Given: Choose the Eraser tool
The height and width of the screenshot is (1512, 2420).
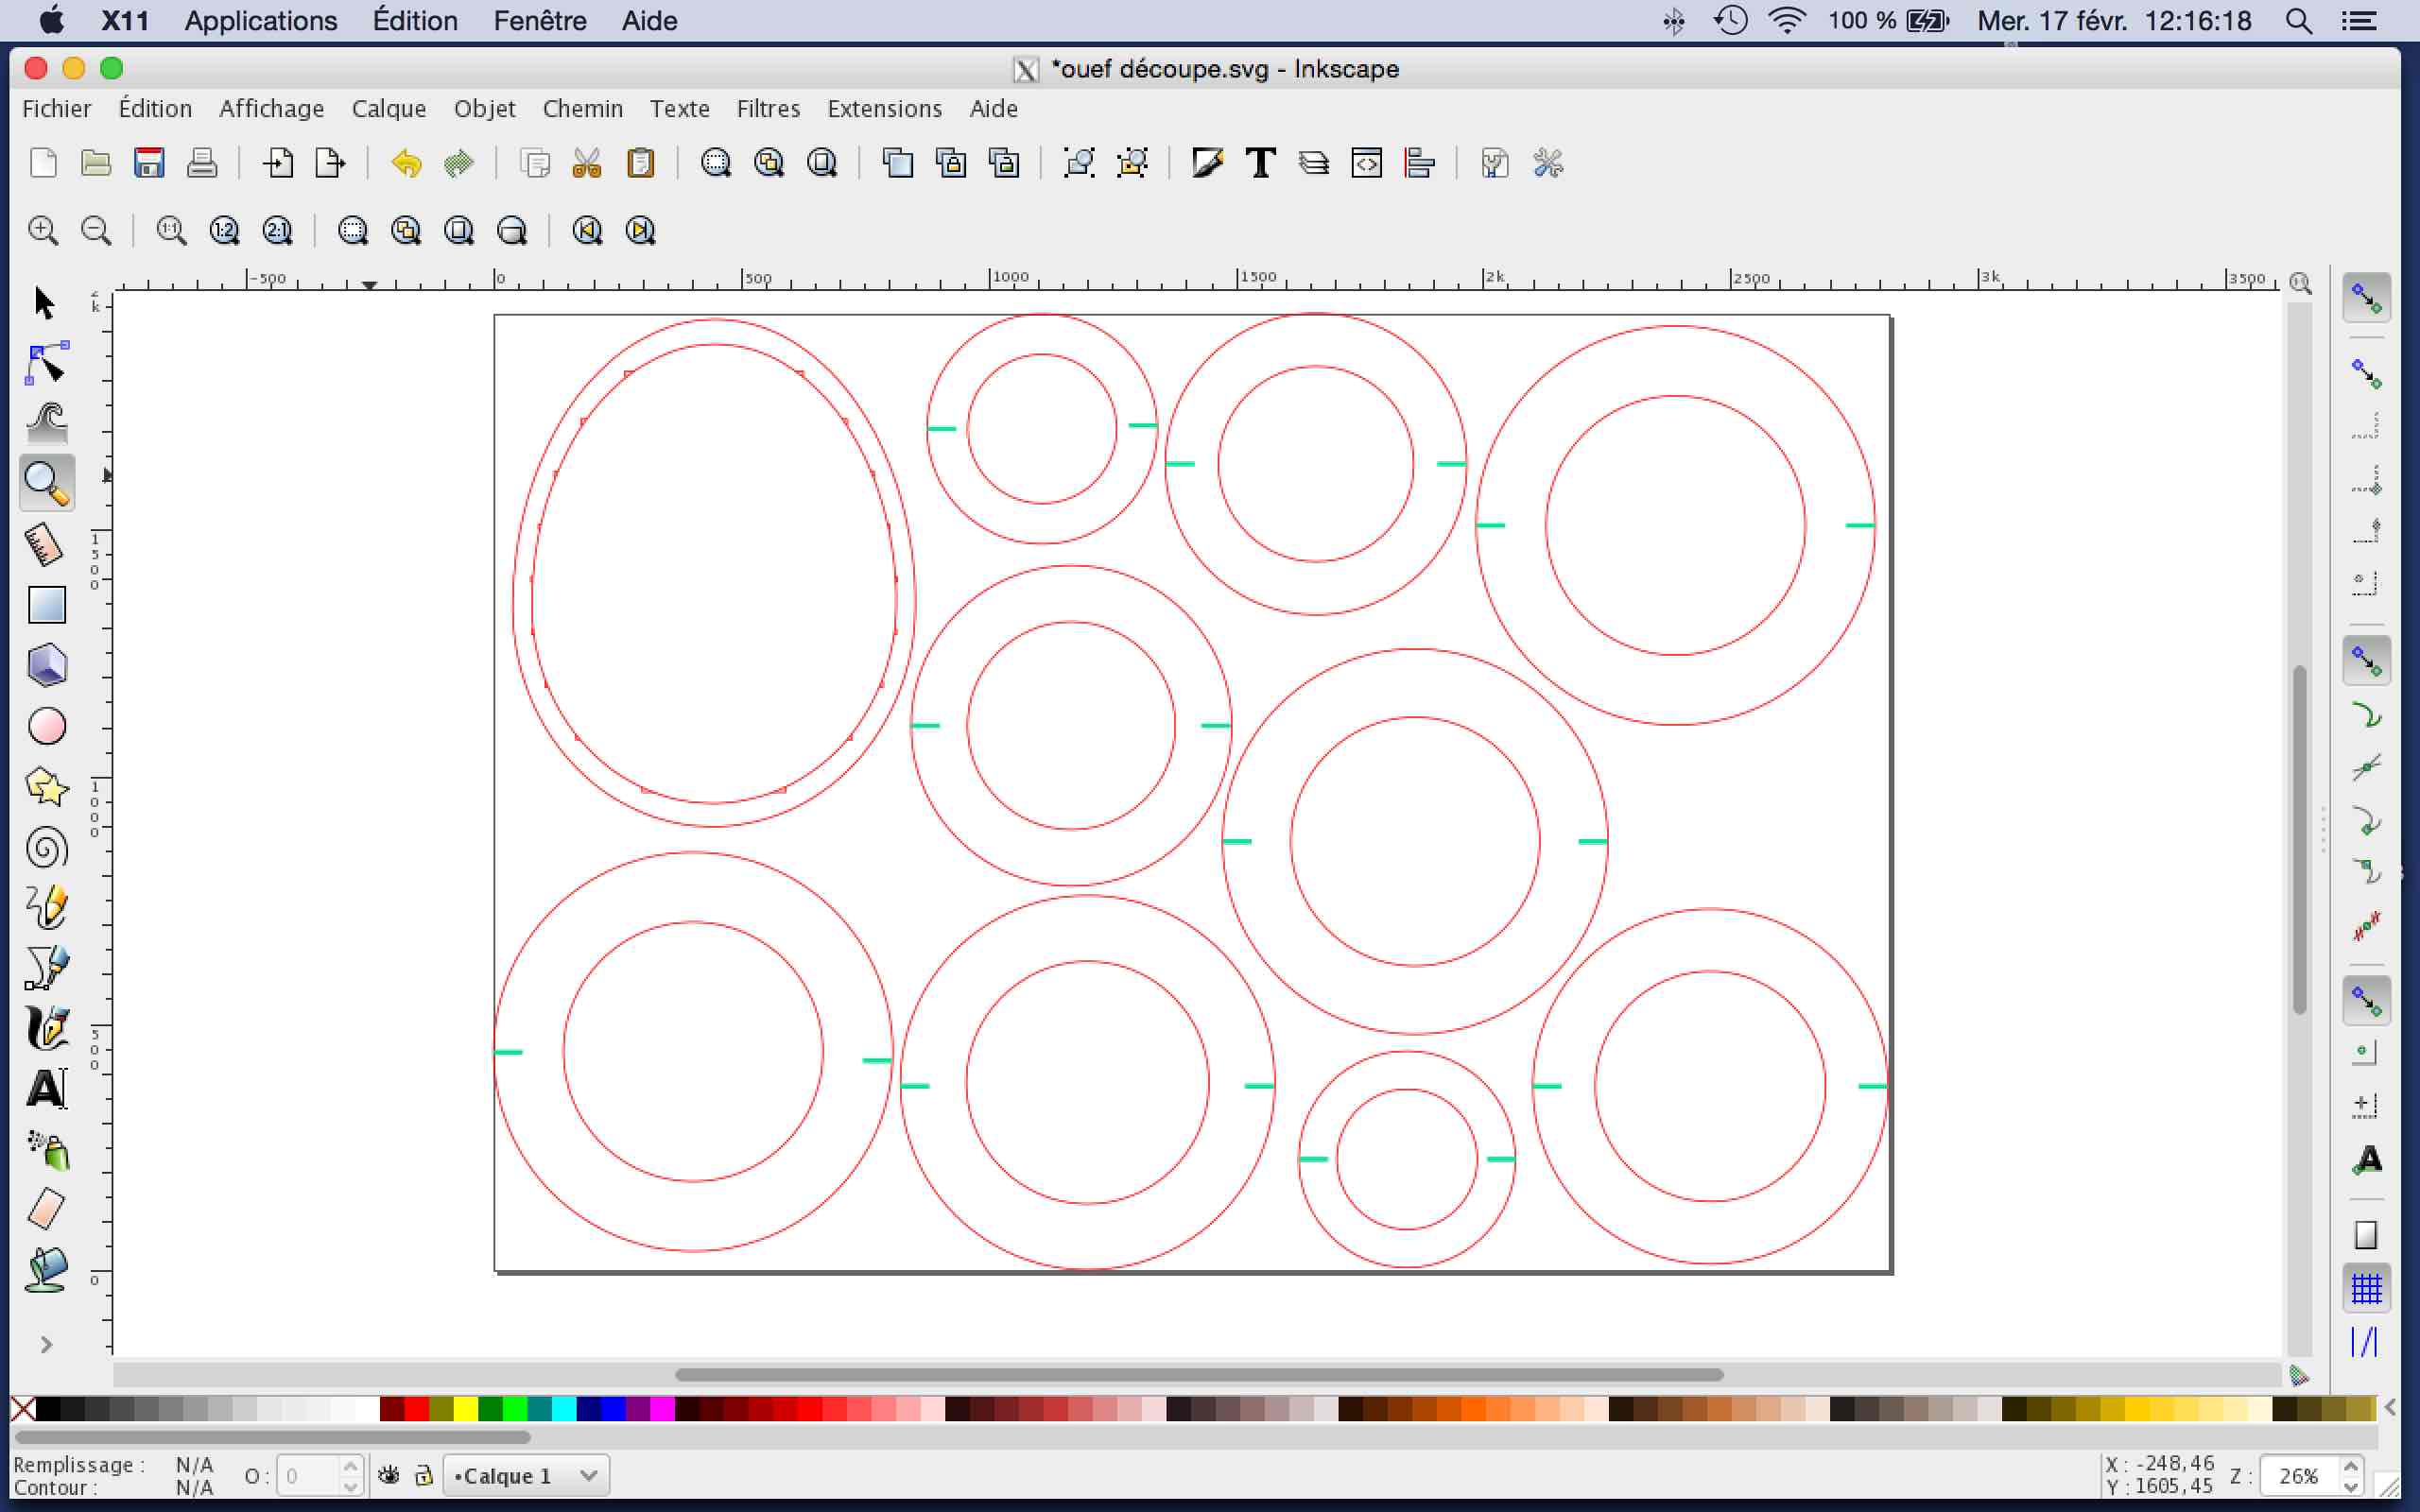Looking at the screenshot, I should [46, 1209].
